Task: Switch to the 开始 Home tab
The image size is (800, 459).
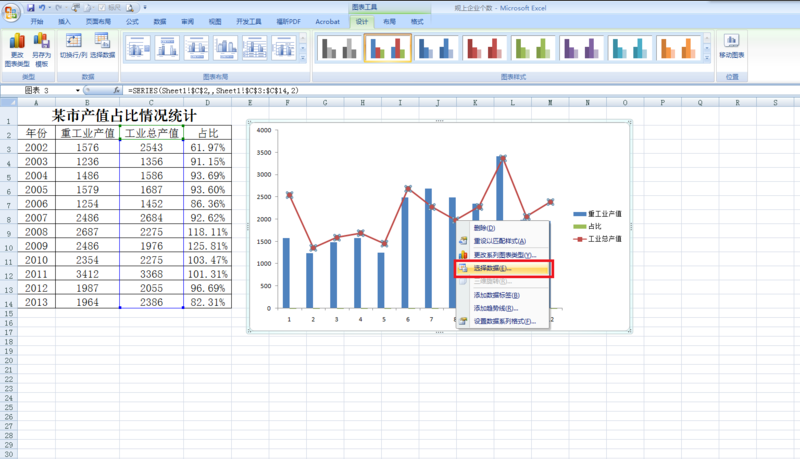Action: (x=37, y=21)
